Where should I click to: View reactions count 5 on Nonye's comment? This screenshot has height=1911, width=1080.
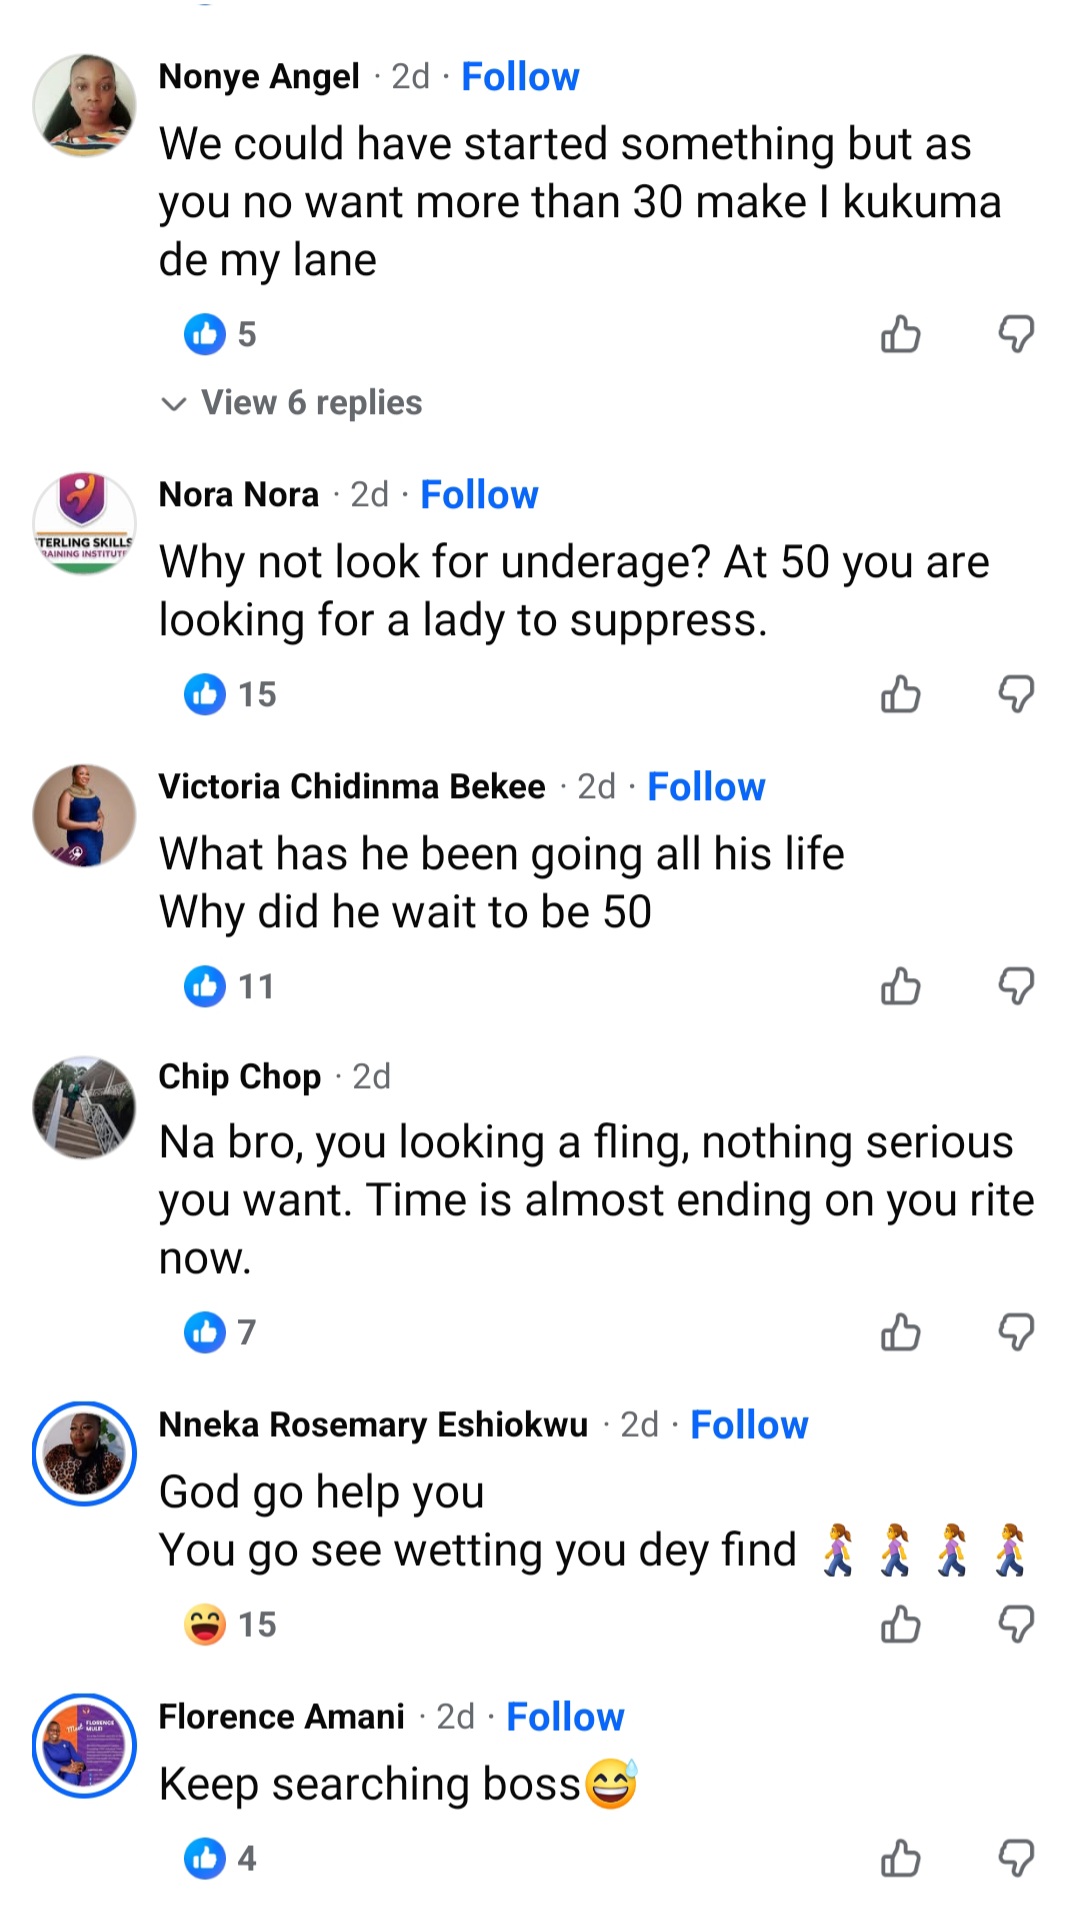tap(243, 334)
